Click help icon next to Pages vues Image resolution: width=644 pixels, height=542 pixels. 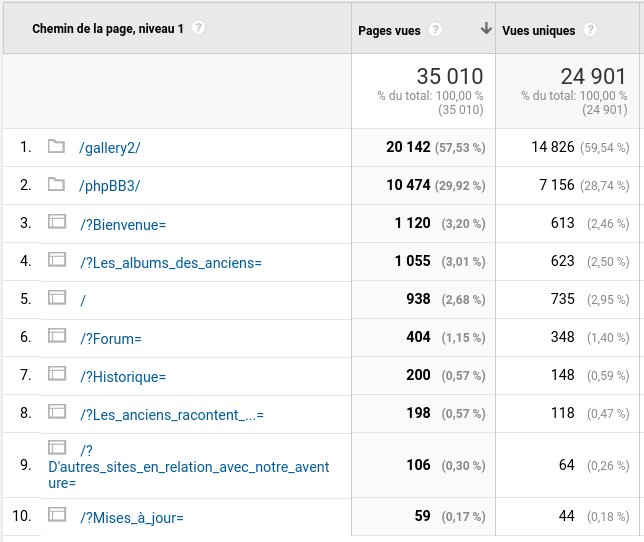pos(435,30)
